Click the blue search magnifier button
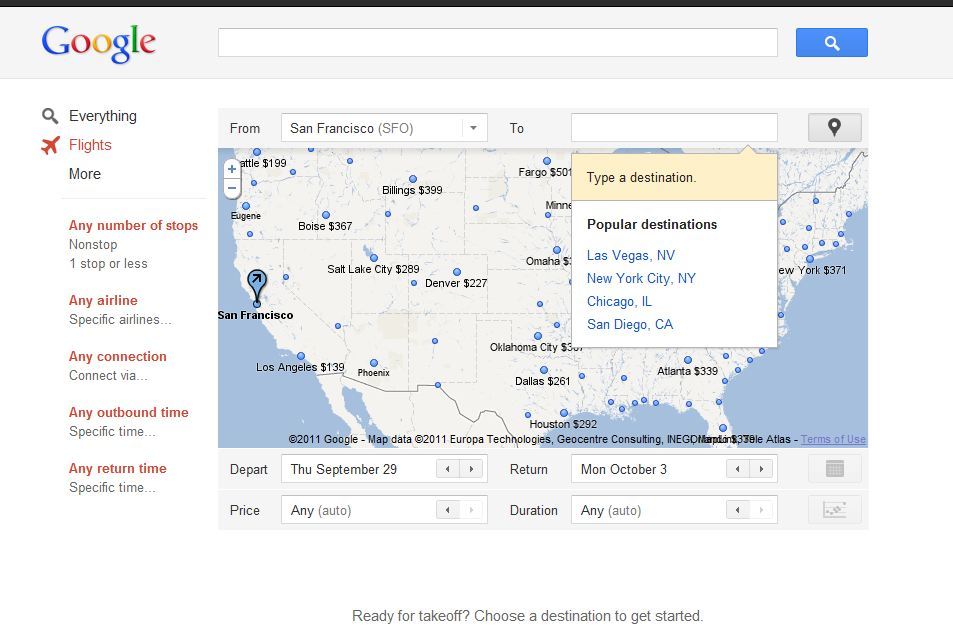The height and width of the screenshot is (638, 953). click(831, 43)
